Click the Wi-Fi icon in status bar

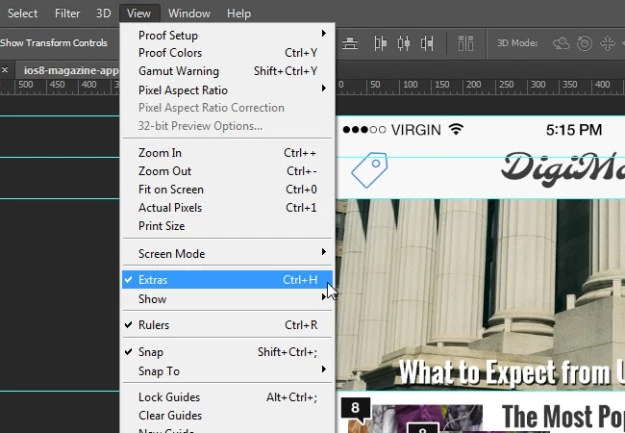(x=456, y=129)
